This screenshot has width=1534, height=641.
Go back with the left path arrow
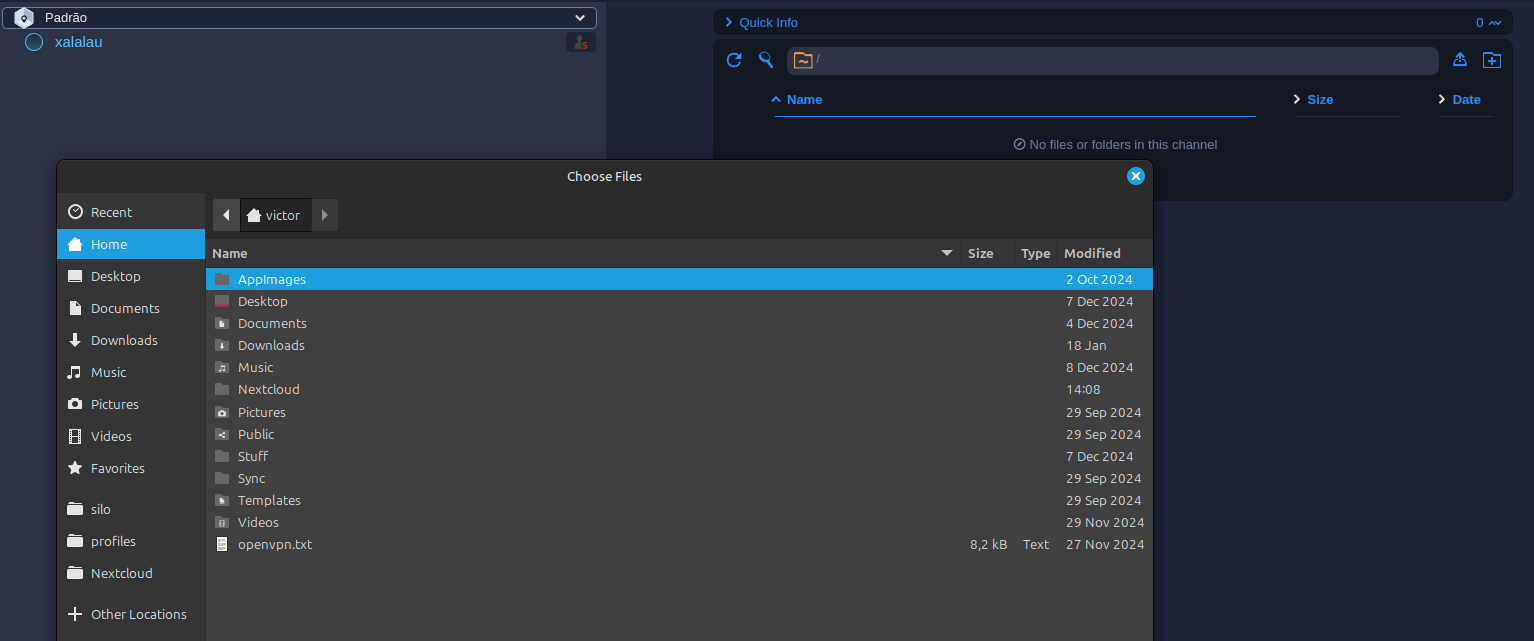tap(227, 215)
